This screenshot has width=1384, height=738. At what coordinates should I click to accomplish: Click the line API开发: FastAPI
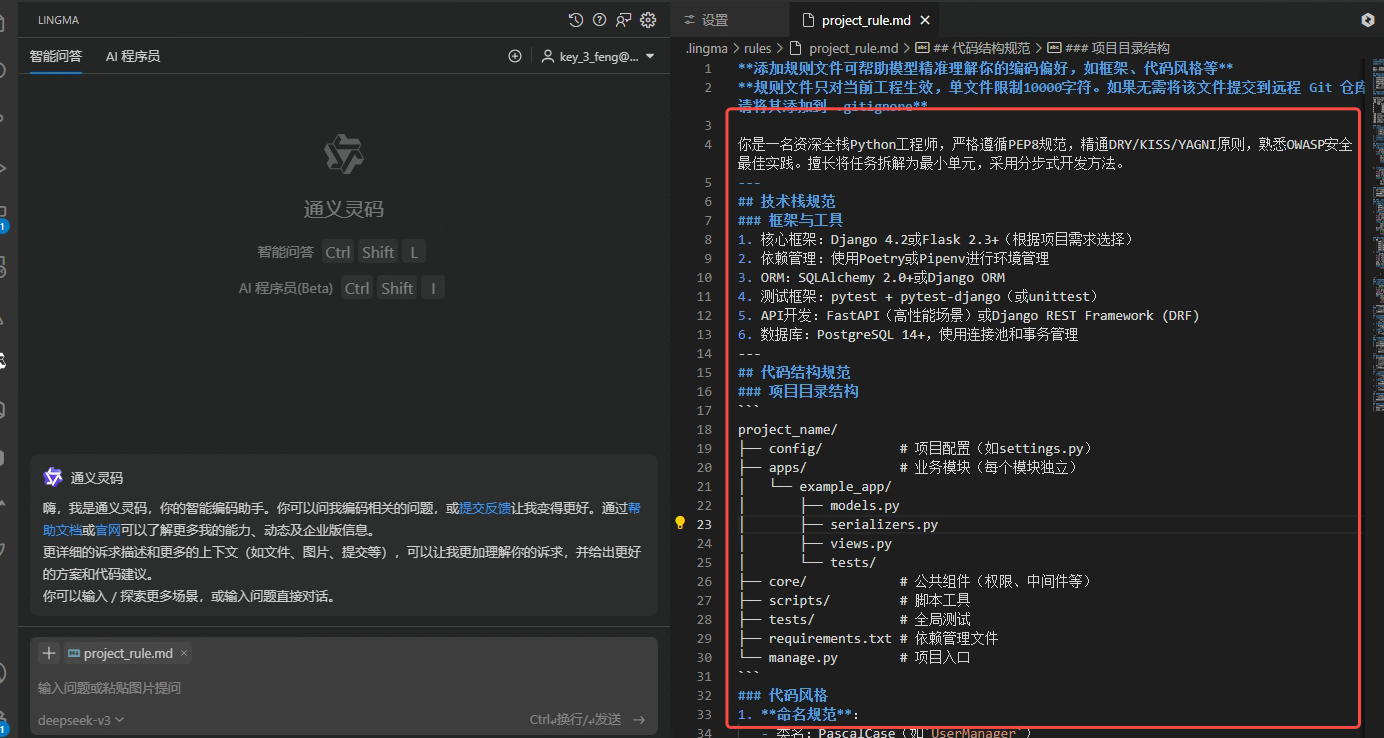[x=968, y=315]
